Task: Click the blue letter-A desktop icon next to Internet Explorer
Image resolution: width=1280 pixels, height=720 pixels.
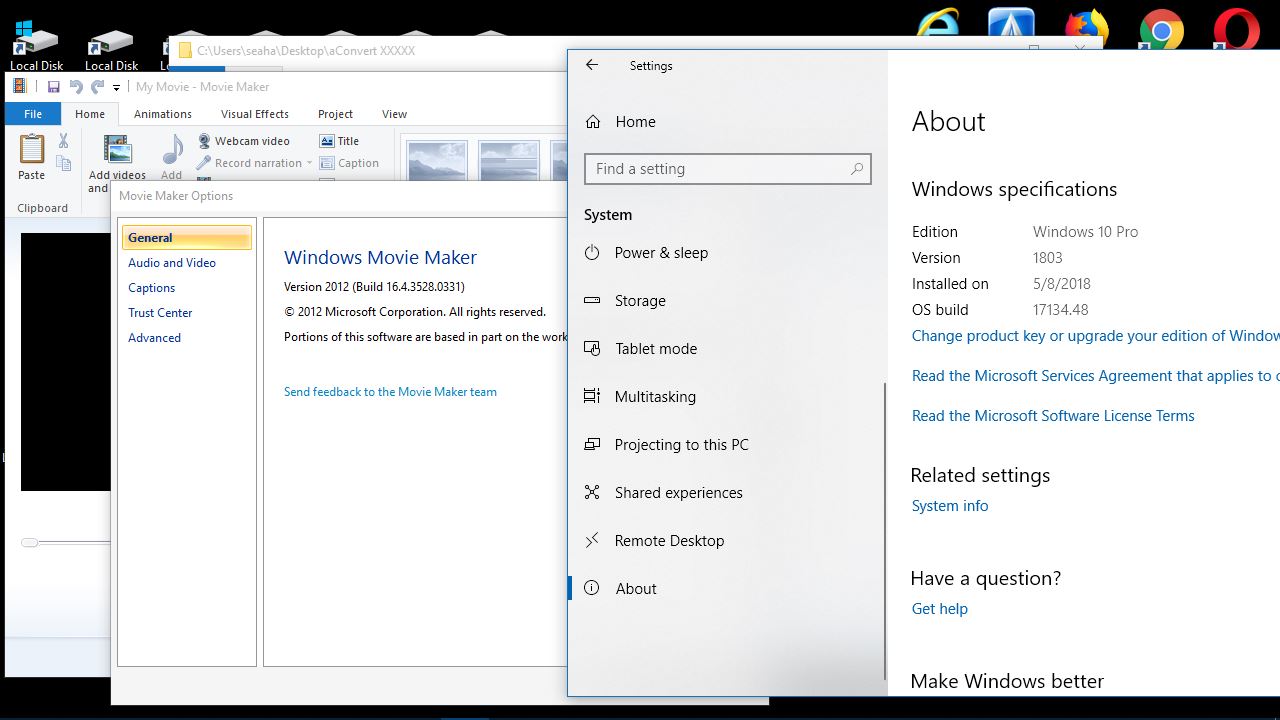Action: [x=1011, y=28]
